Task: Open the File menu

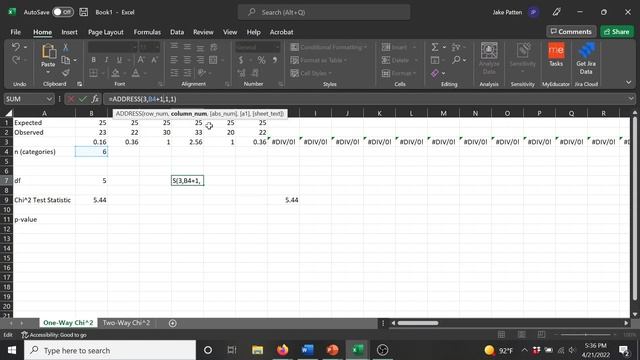Action: 16,32
